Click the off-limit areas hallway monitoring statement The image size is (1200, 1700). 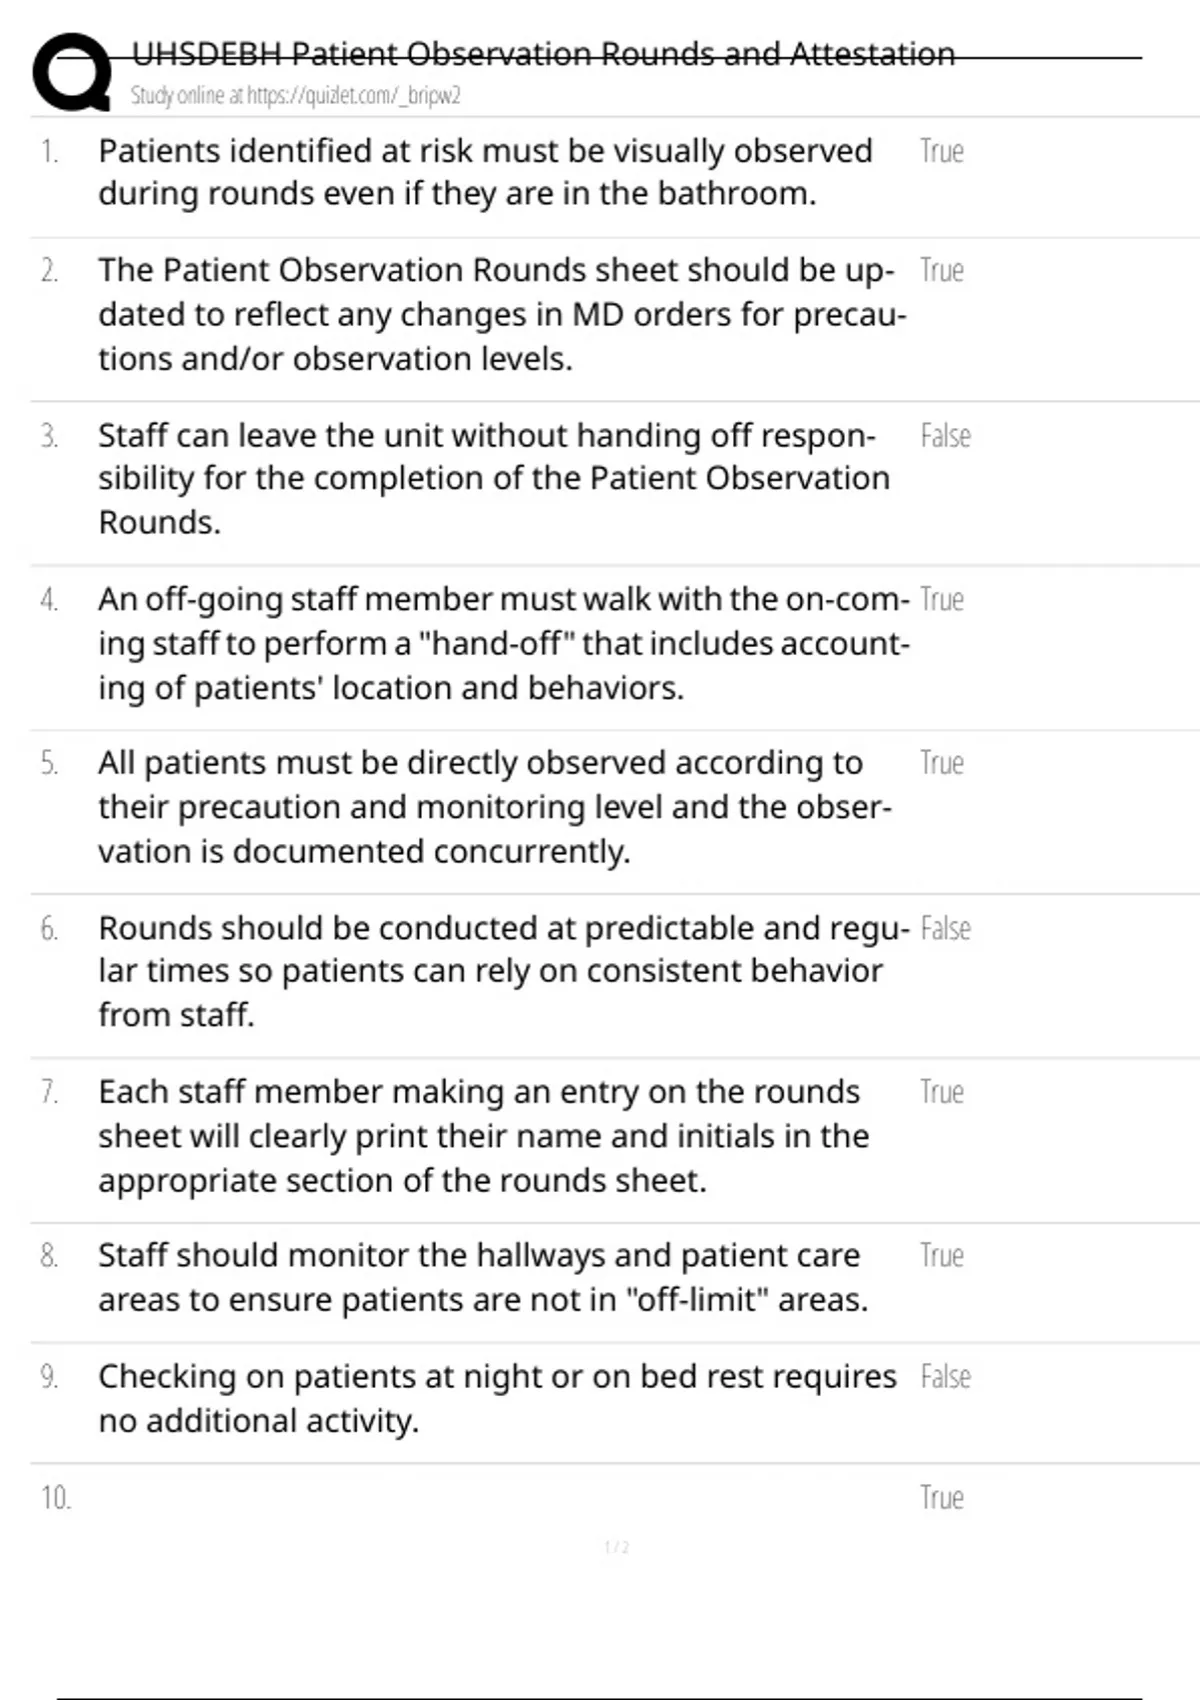click(x=483, y=1277)
